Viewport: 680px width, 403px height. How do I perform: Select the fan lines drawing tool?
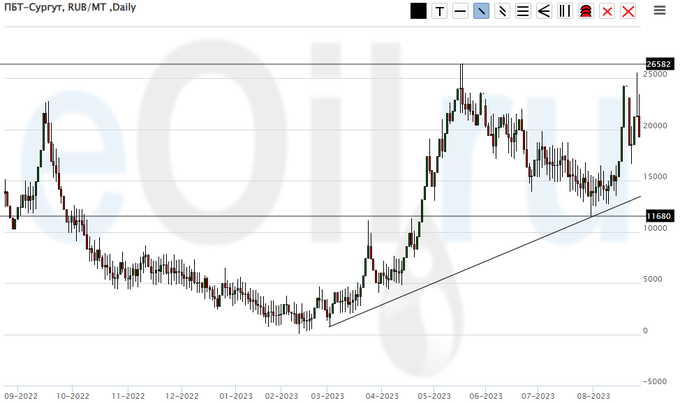point(544,11)
